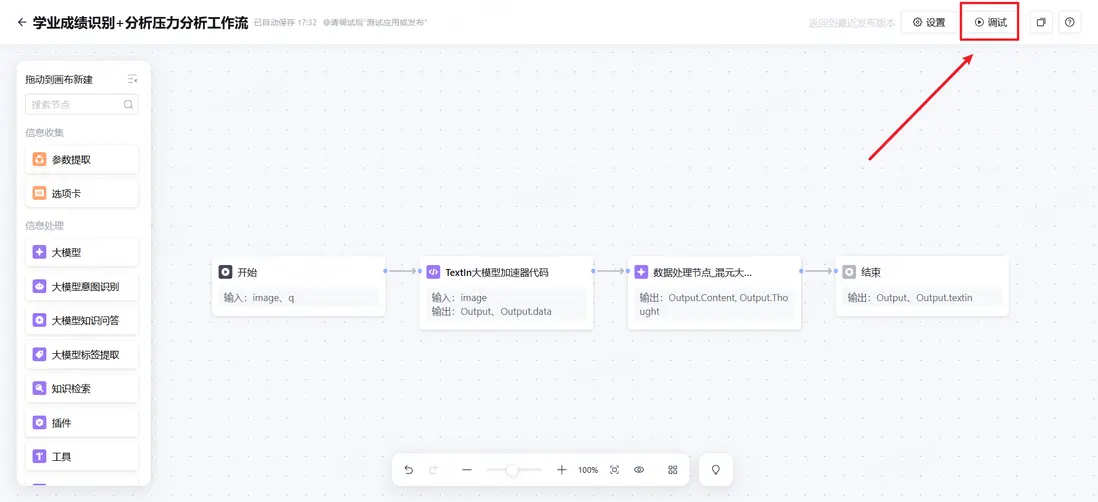Adjust the canvas zoom slider handle

tap(512, 470)
